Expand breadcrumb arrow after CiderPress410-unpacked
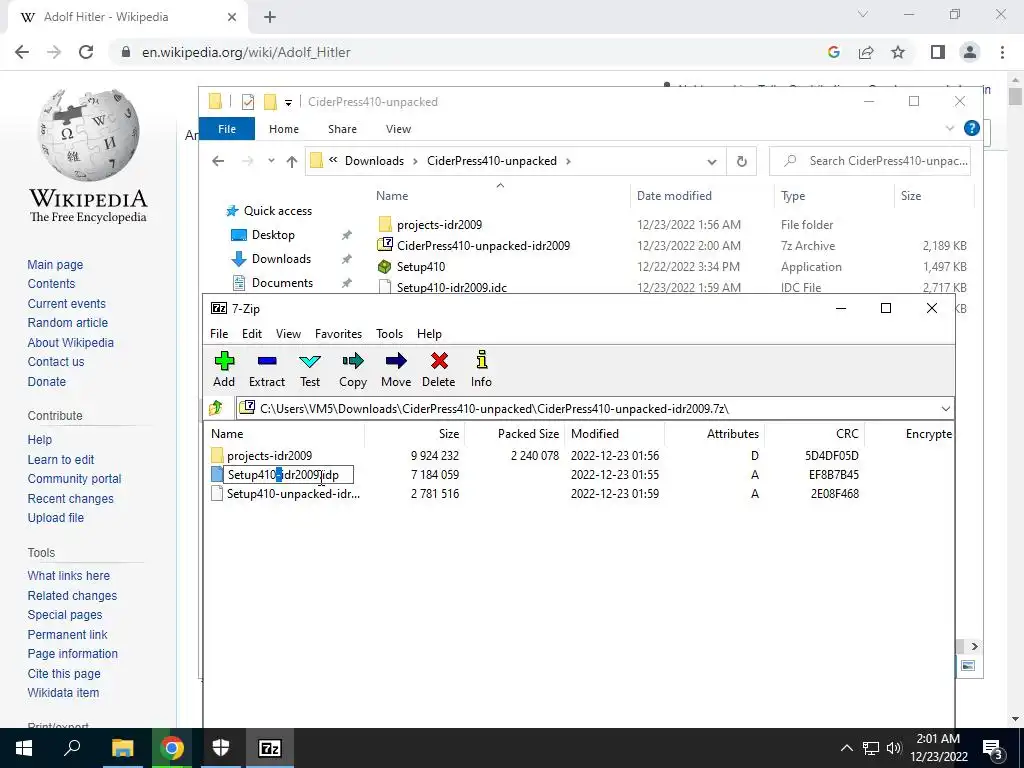This screenshot has width=1024, height=768. [568, 161]
